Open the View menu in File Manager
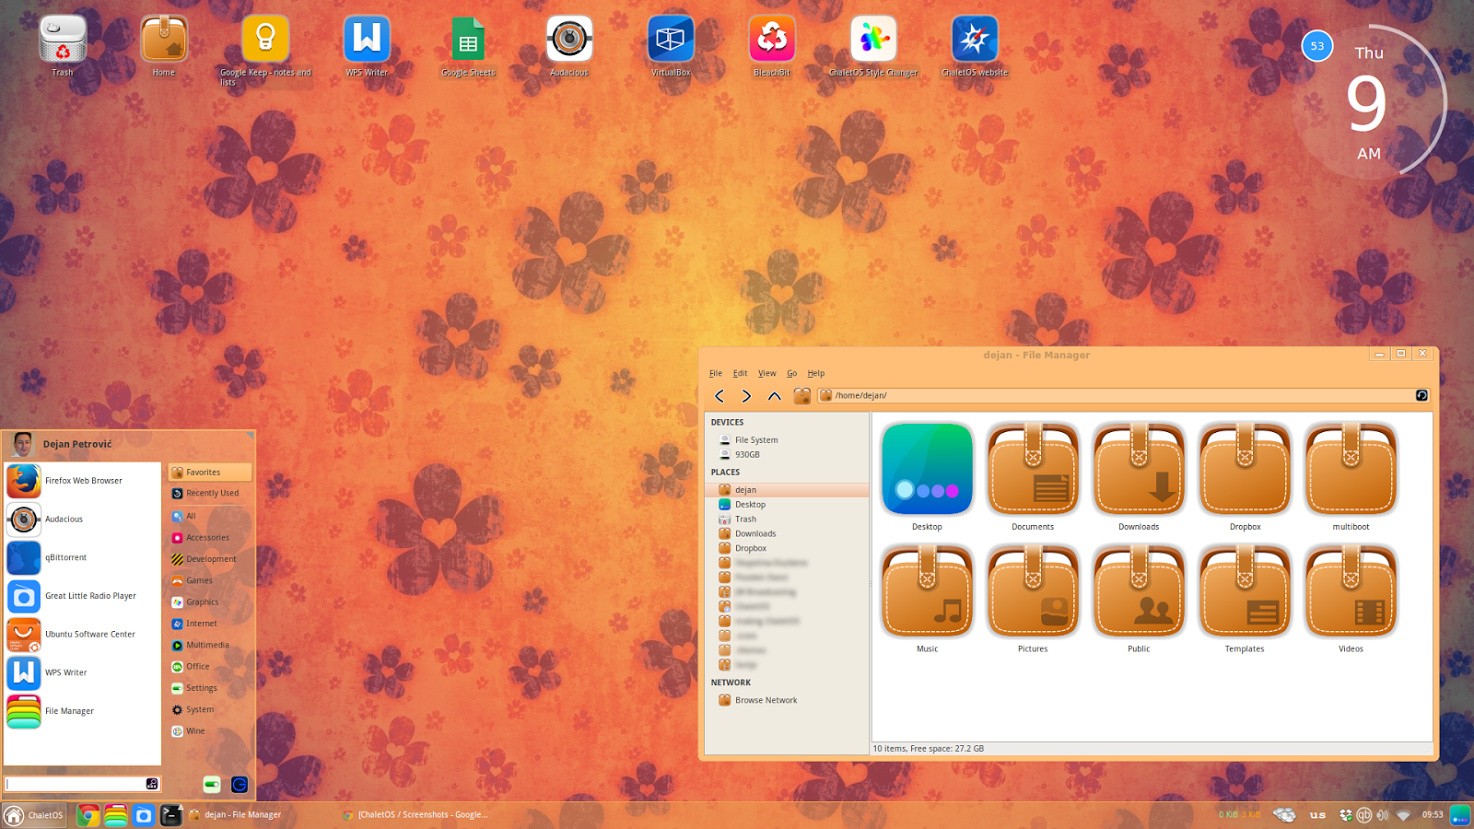This screenshot has width=1474, height=829. click(767, 372)
